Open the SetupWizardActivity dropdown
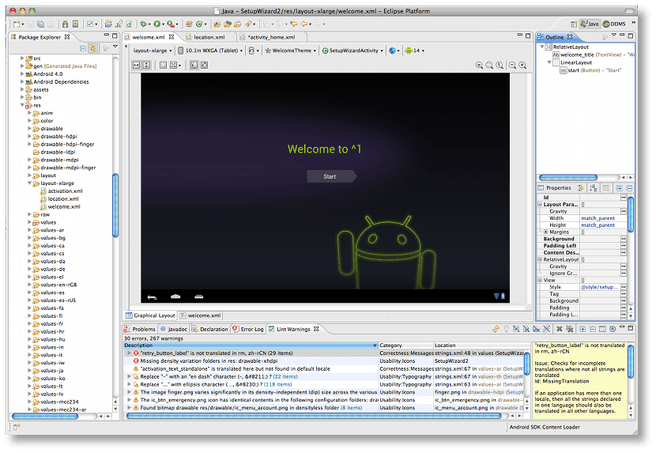This screenshot has height=453, width=656. (353, 51)
